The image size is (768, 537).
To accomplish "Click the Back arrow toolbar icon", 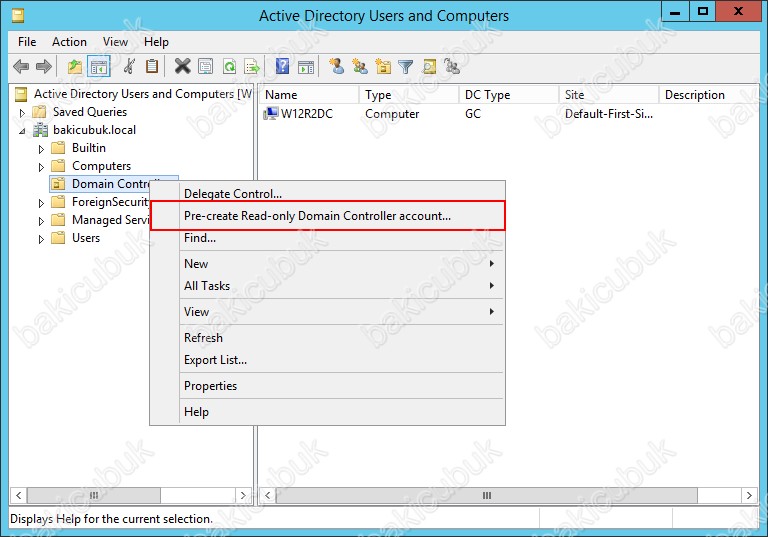I will tap(21, 66).
